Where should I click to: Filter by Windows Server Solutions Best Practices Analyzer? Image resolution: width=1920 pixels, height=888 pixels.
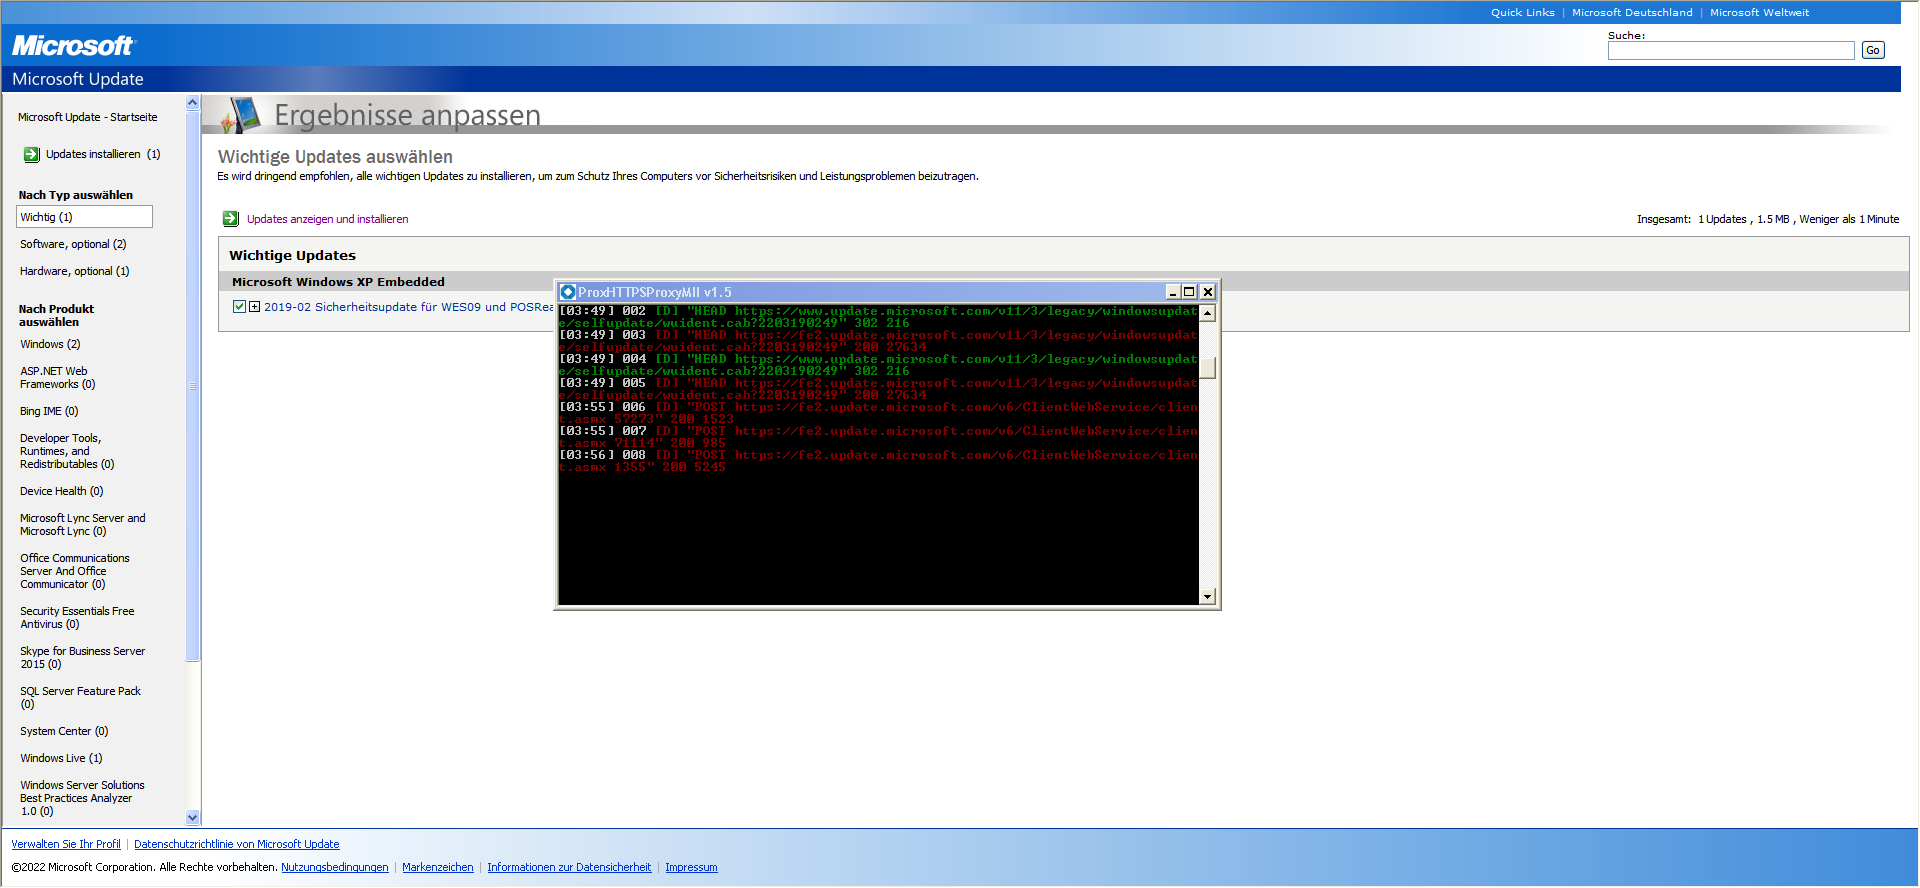pos(82,798)
